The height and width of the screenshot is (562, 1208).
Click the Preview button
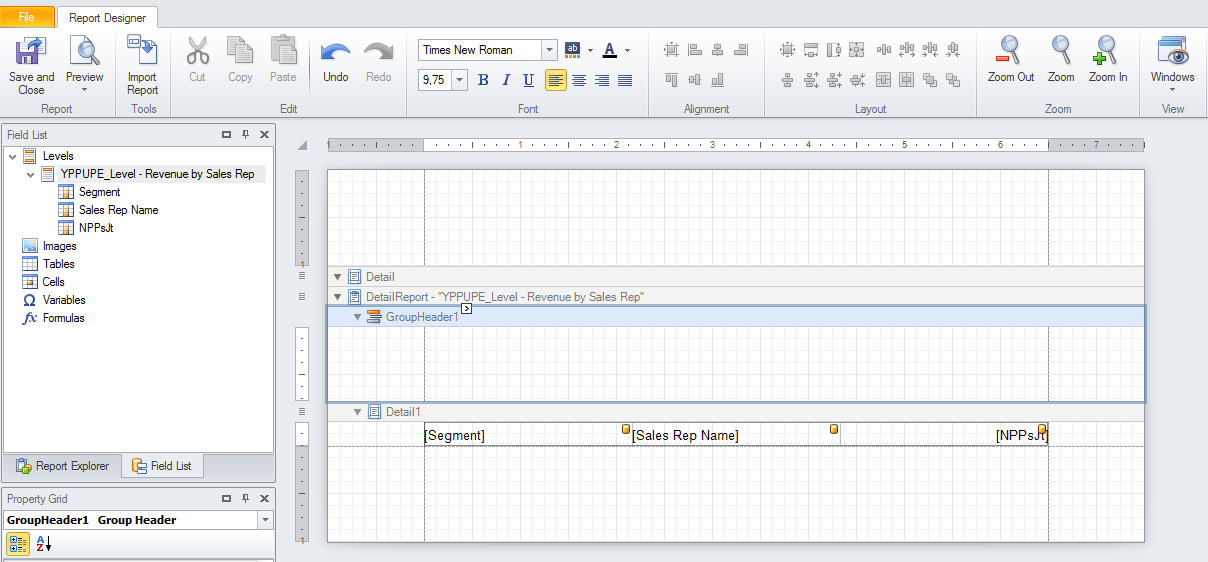(x=85, y=52)
